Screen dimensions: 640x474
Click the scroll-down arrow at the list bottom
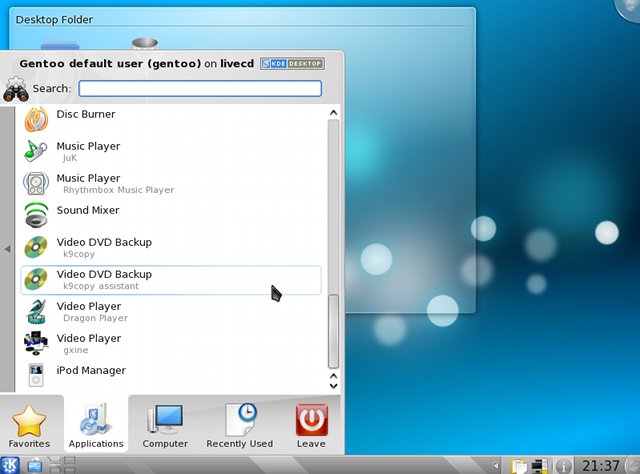[333, 386]
